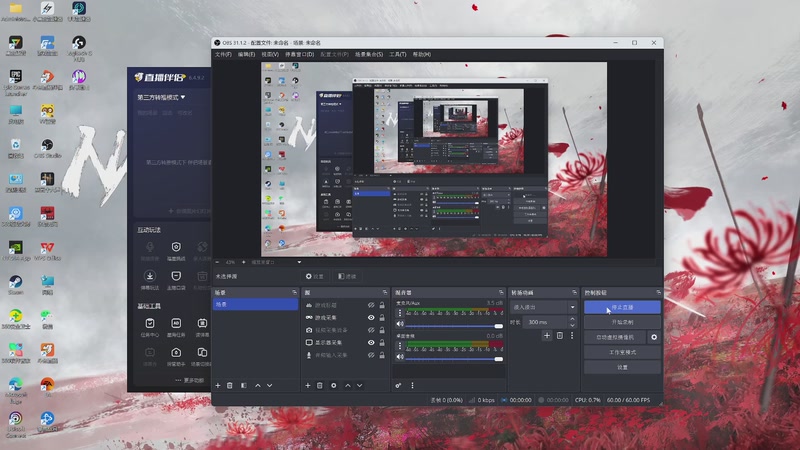This screenshot has width=800, height=450.
Task: Pop out the Scenes dock panel
Action: point(294,292)
